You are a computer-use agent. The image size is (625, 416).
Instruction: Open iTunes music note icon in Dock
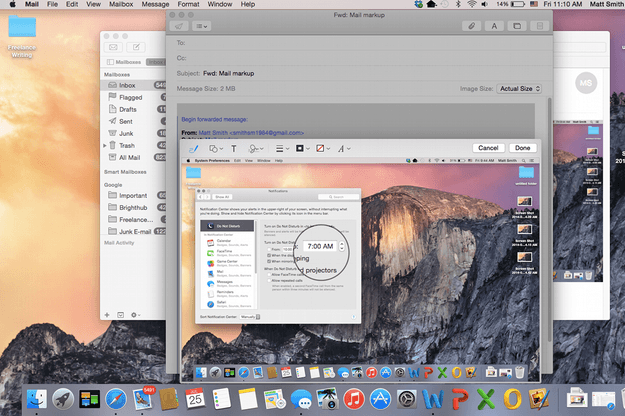(x=354, y=399)
